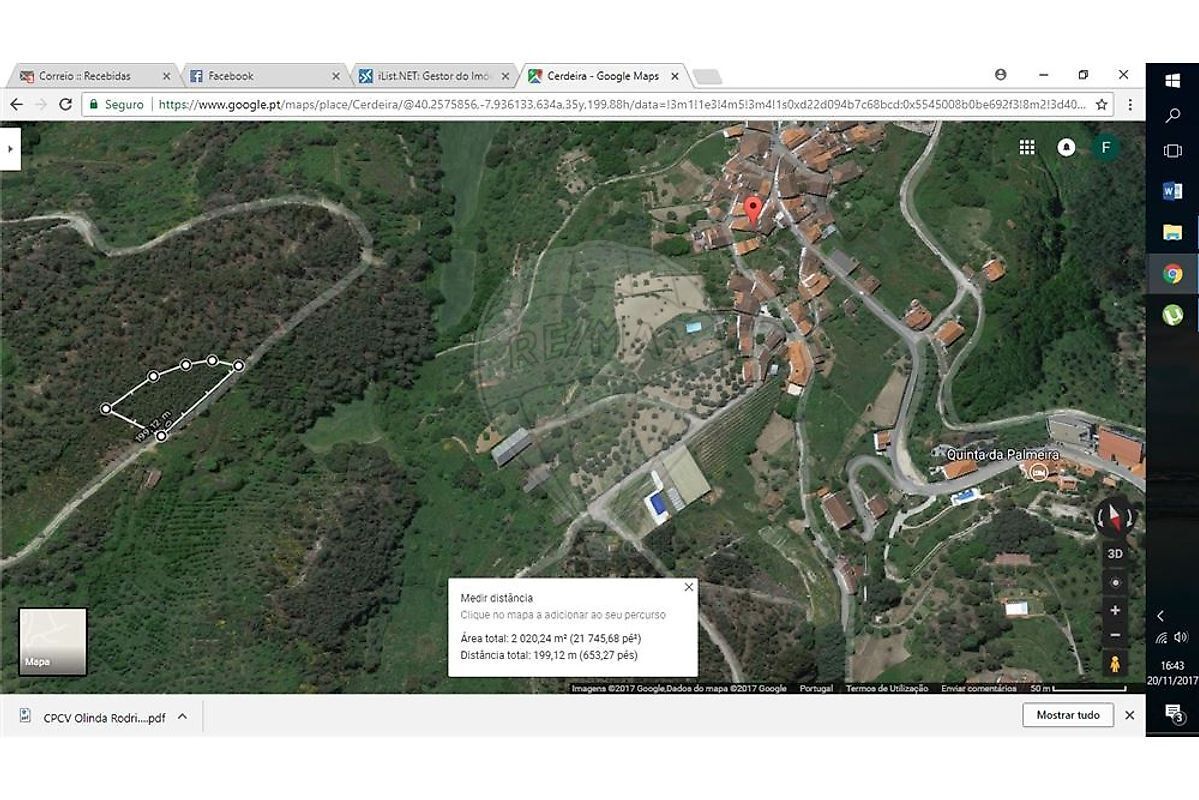Show your location on the map
This screenshot has height=800, width=1199.
click(1115, 582)
